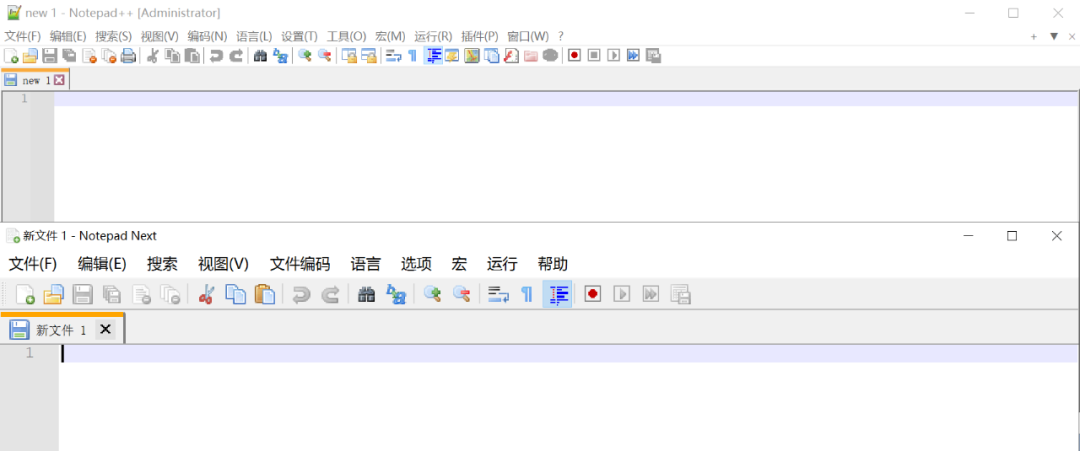Toggle Word Wrap in Notepad++ toolbar
This screenshot has width=1080, height=451.
coord(393,56)
